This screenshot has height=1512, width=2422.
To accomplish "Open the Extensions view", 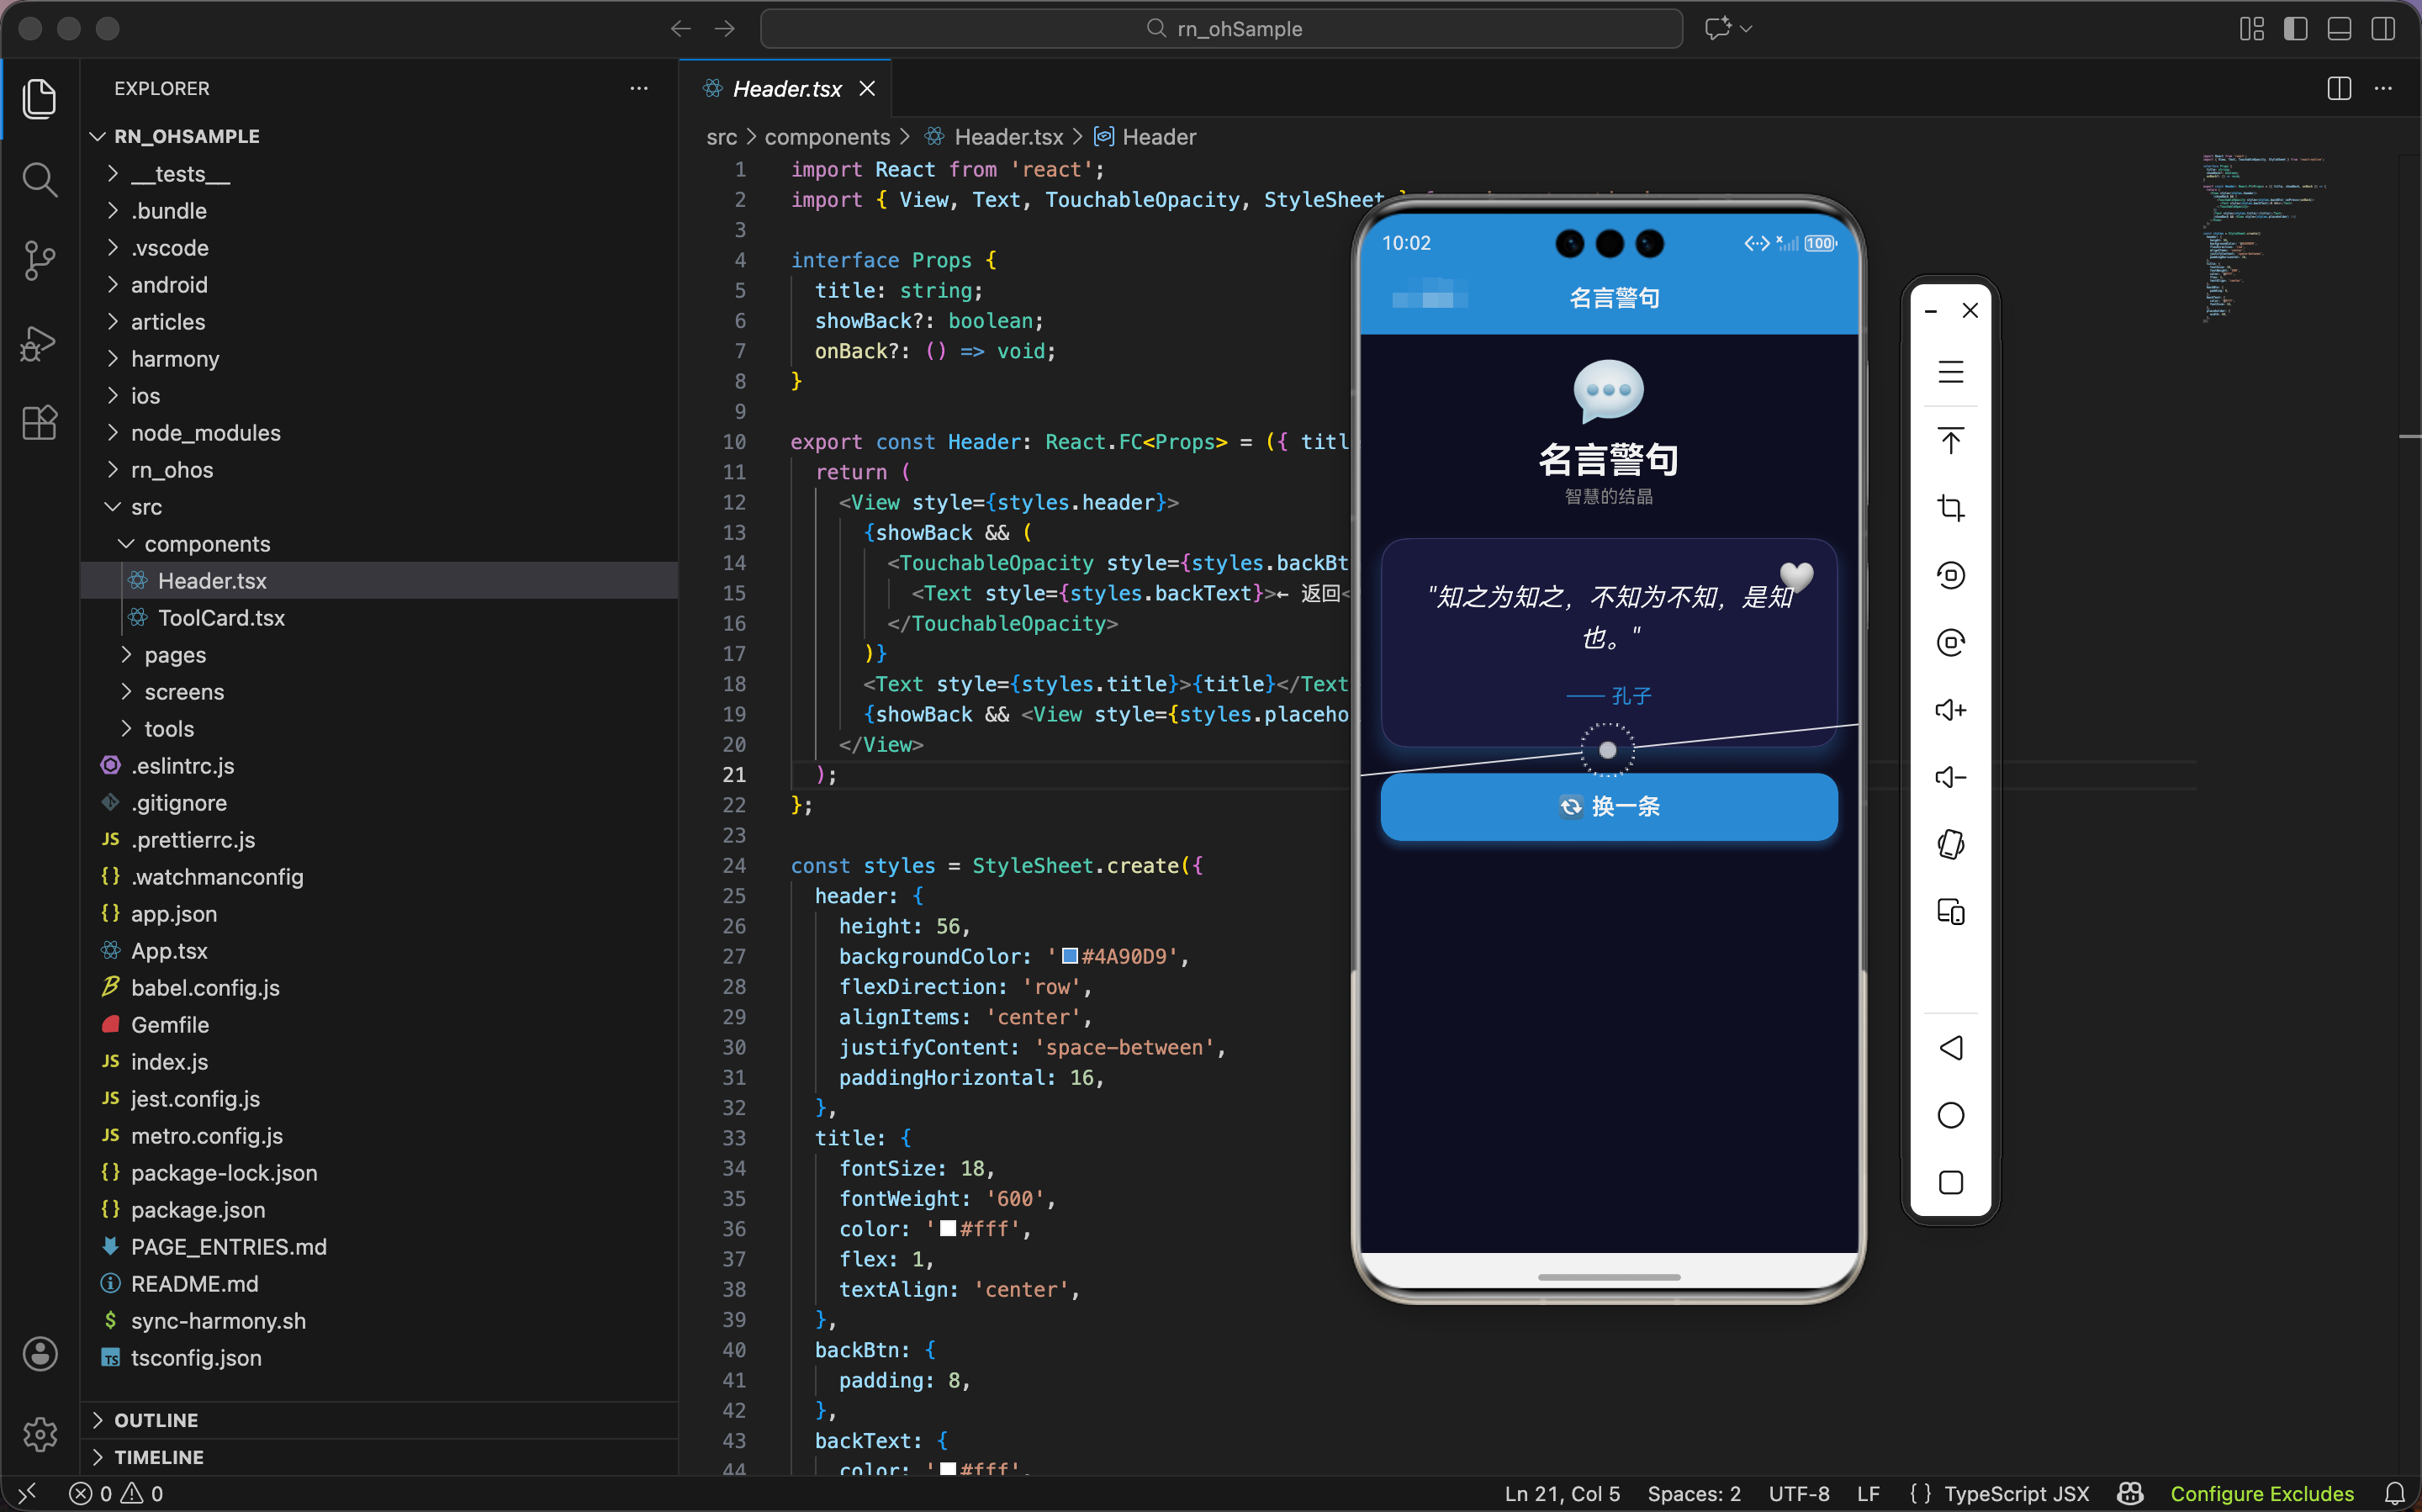I will coord(39,423).
